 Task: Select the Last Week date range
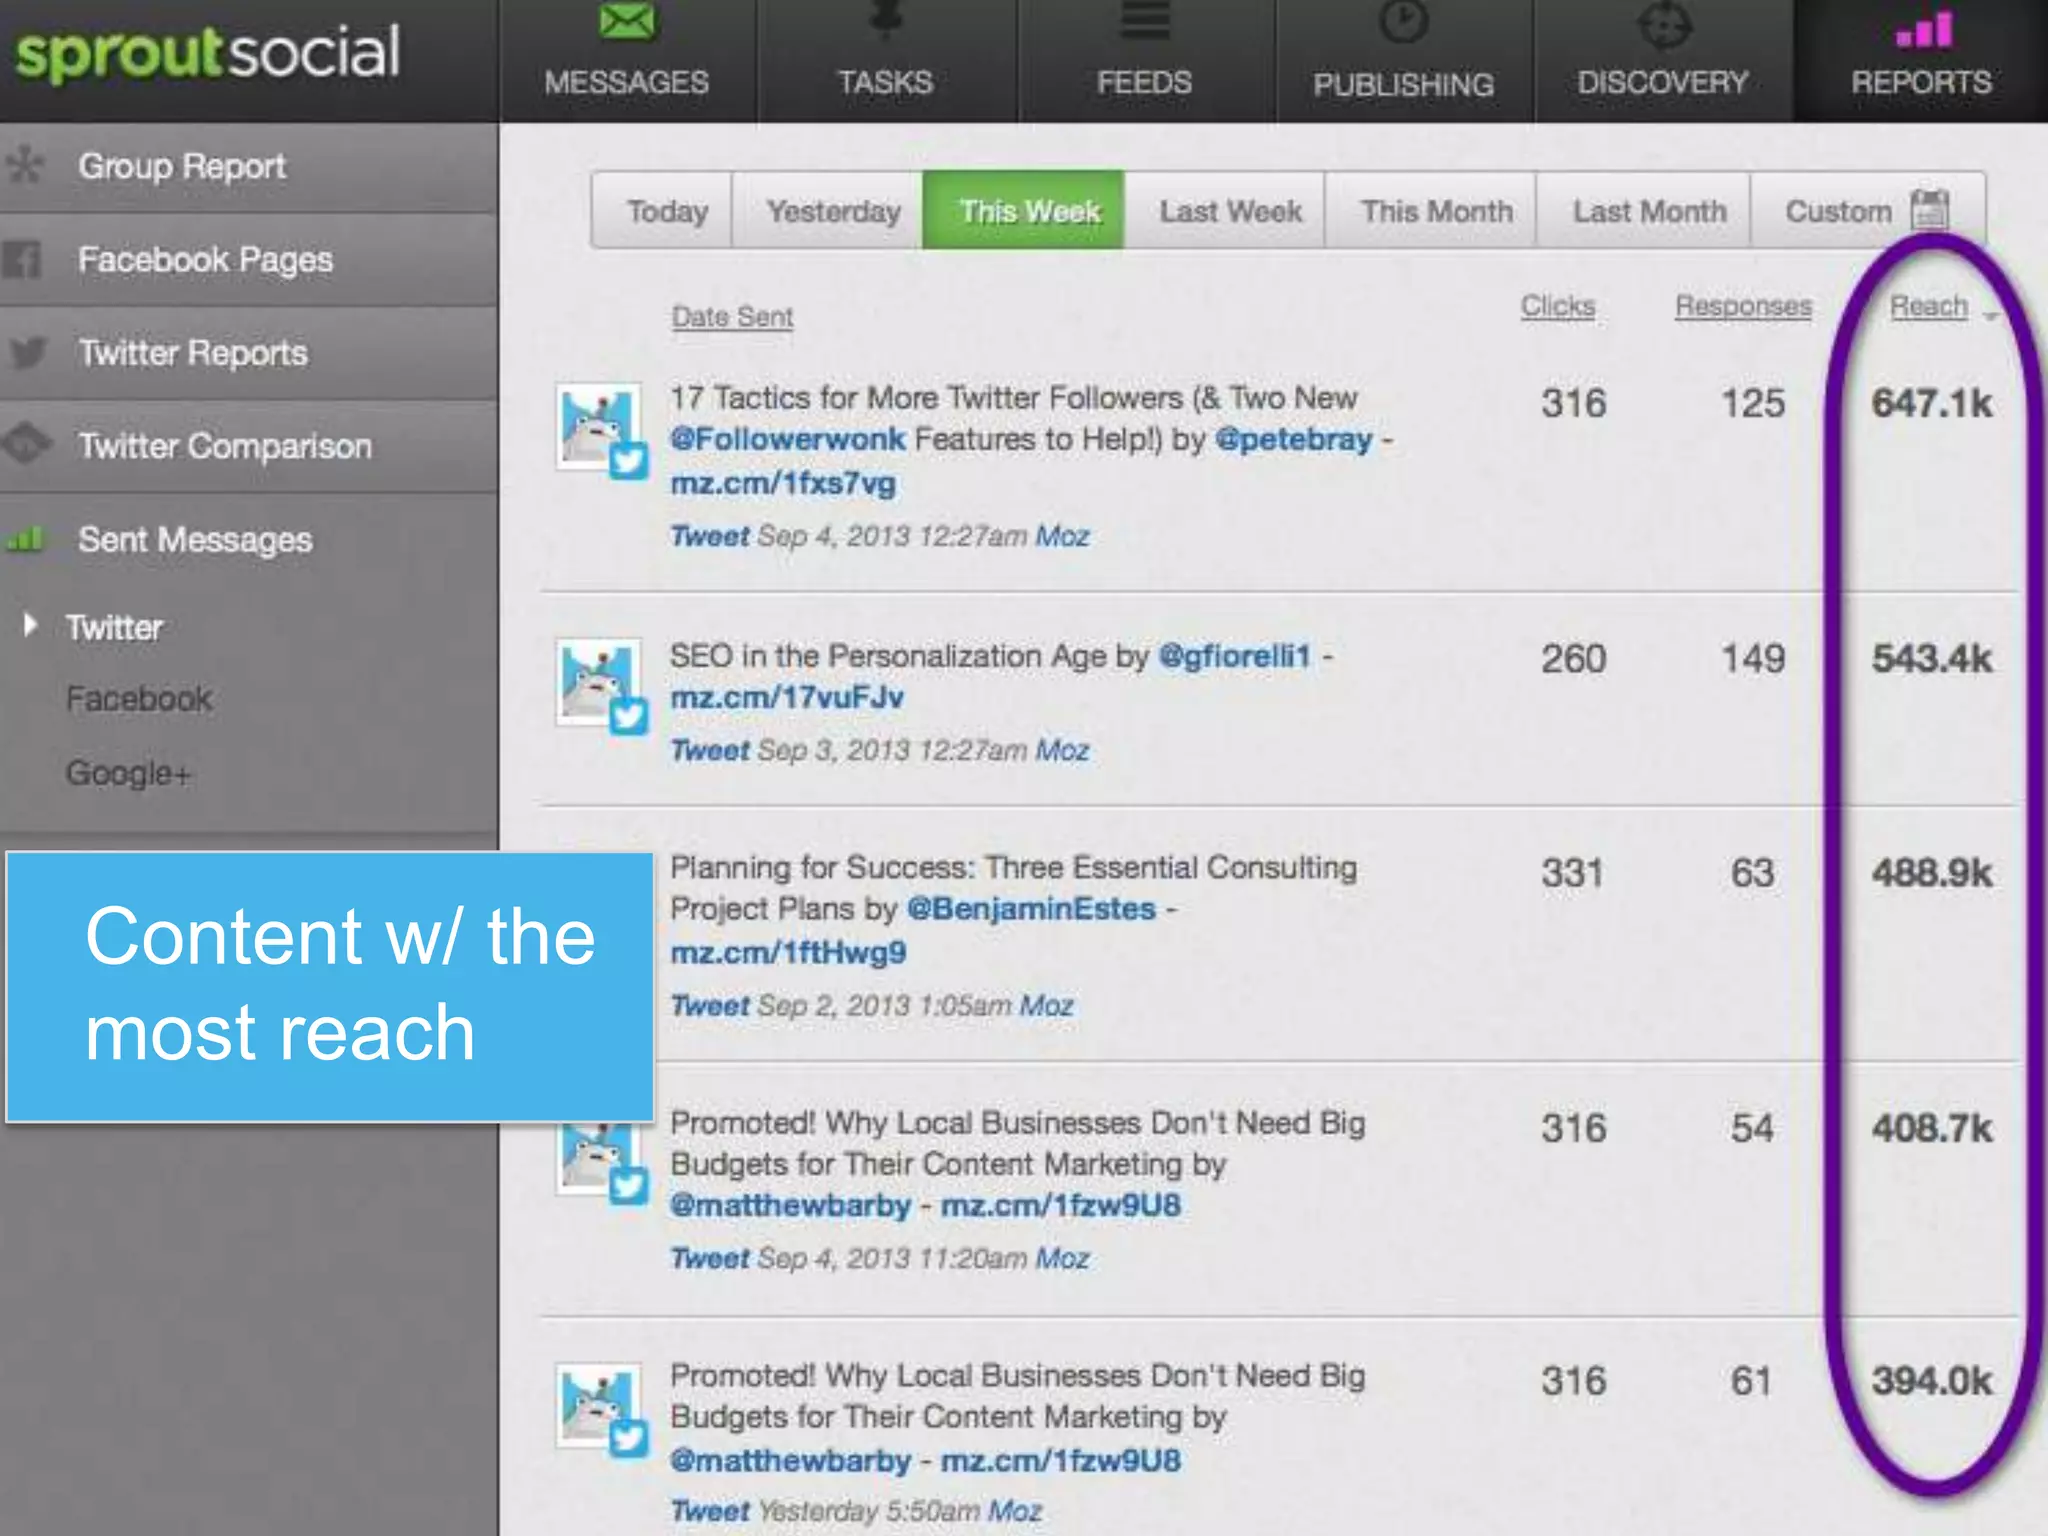1230,211
